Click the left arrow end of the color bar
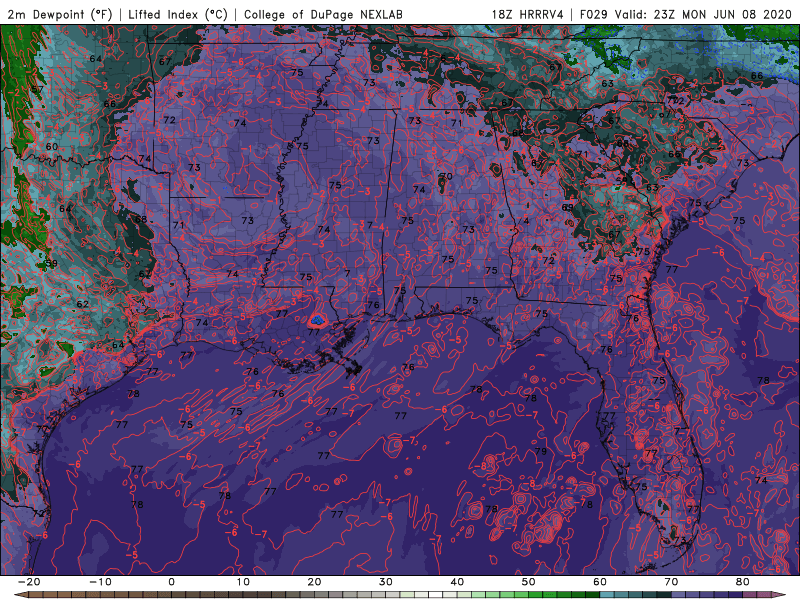 19,595
